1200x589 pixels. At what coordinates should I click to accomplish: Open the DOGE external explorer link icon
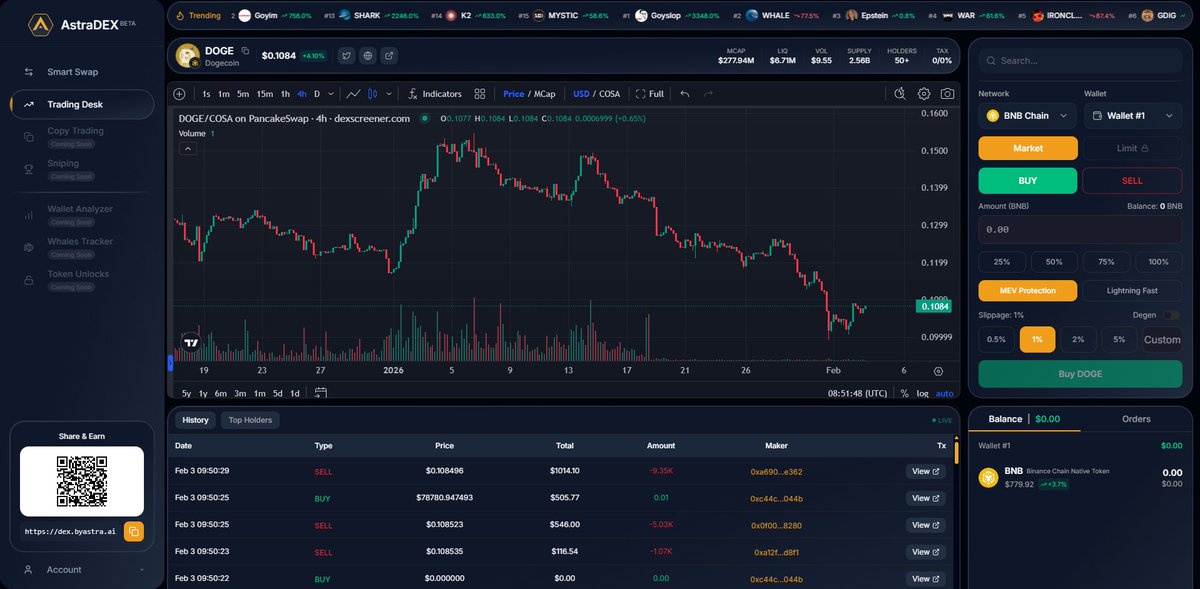tap(389, 56)
